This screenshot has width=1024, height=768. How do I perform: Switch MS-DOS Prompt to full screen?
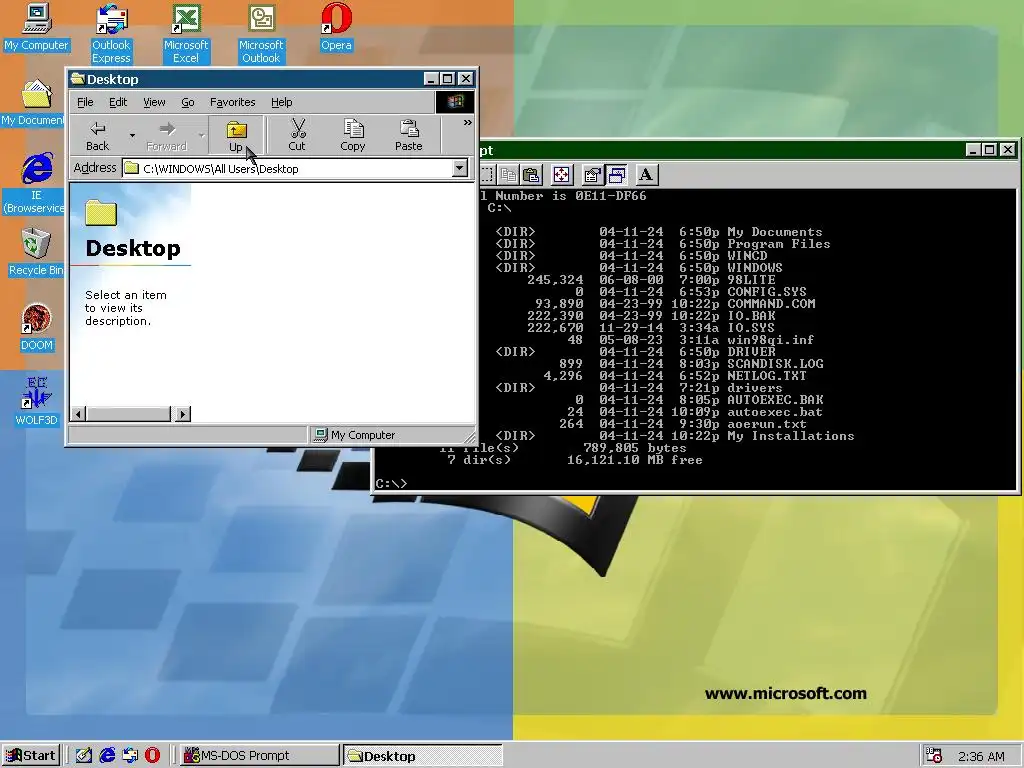click(x=562, y=175)
